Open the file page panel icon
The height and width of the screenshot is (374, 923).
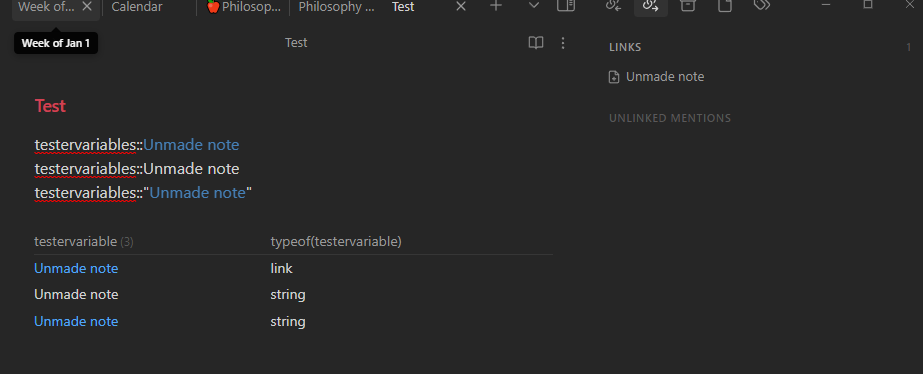click(725, 6)
